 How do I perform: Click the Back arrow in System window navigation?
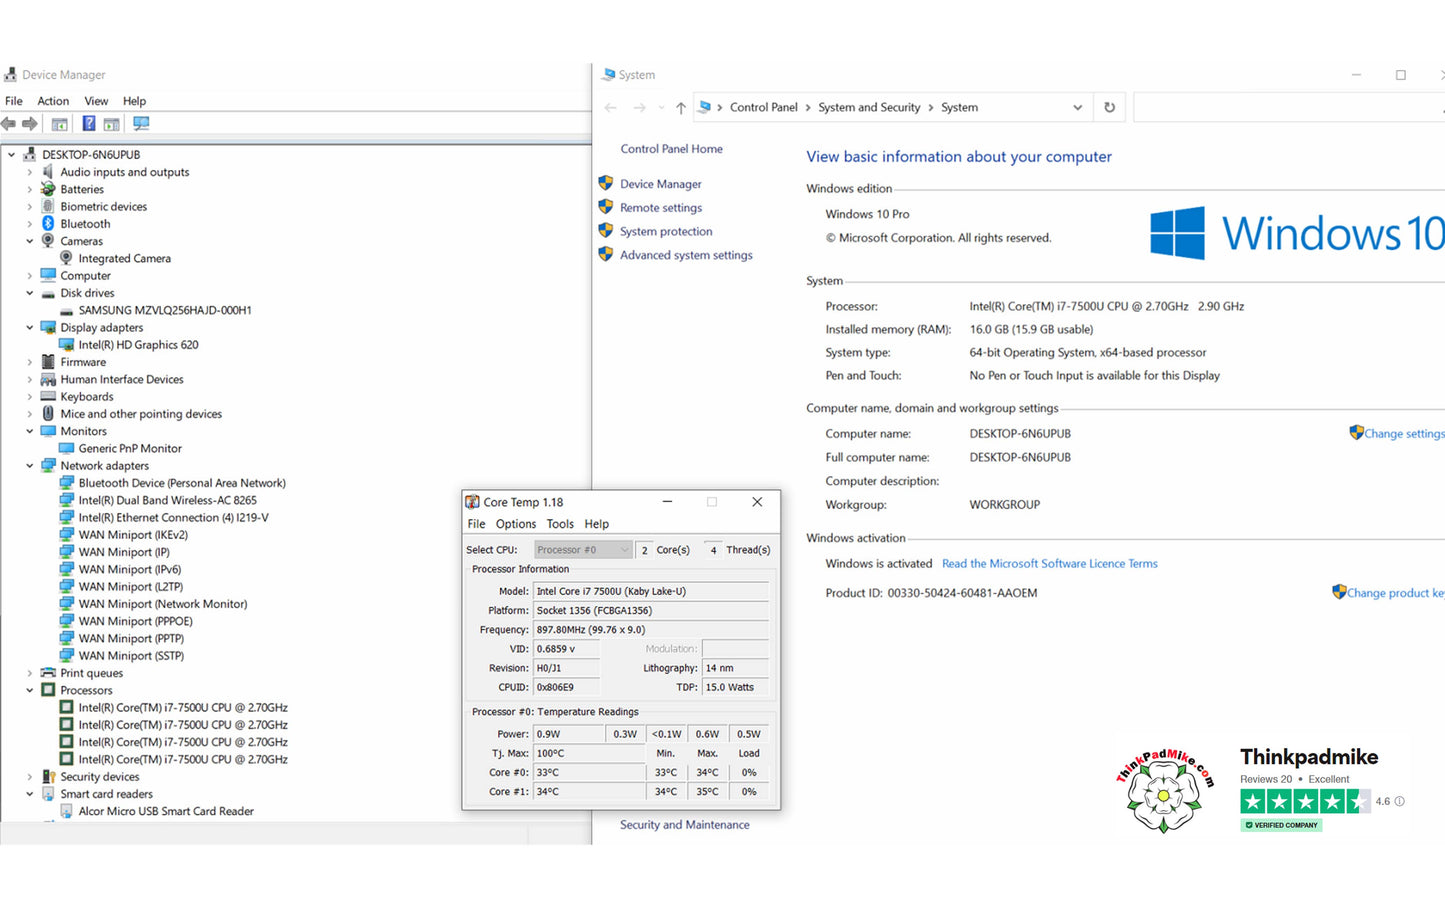pos(611,108)
